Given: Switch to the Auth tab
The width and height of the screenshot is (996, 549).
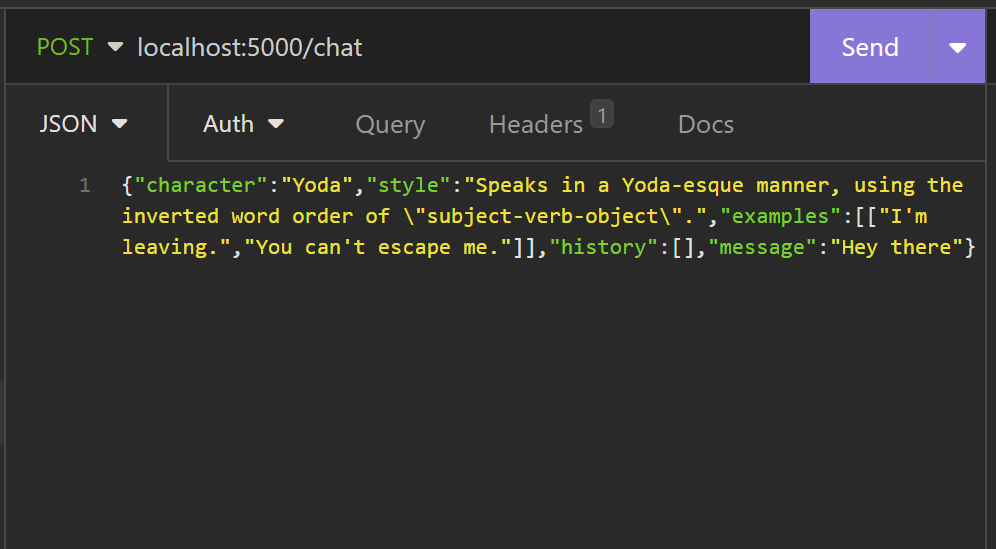Looking at the screenshot, I should [243, 123].
